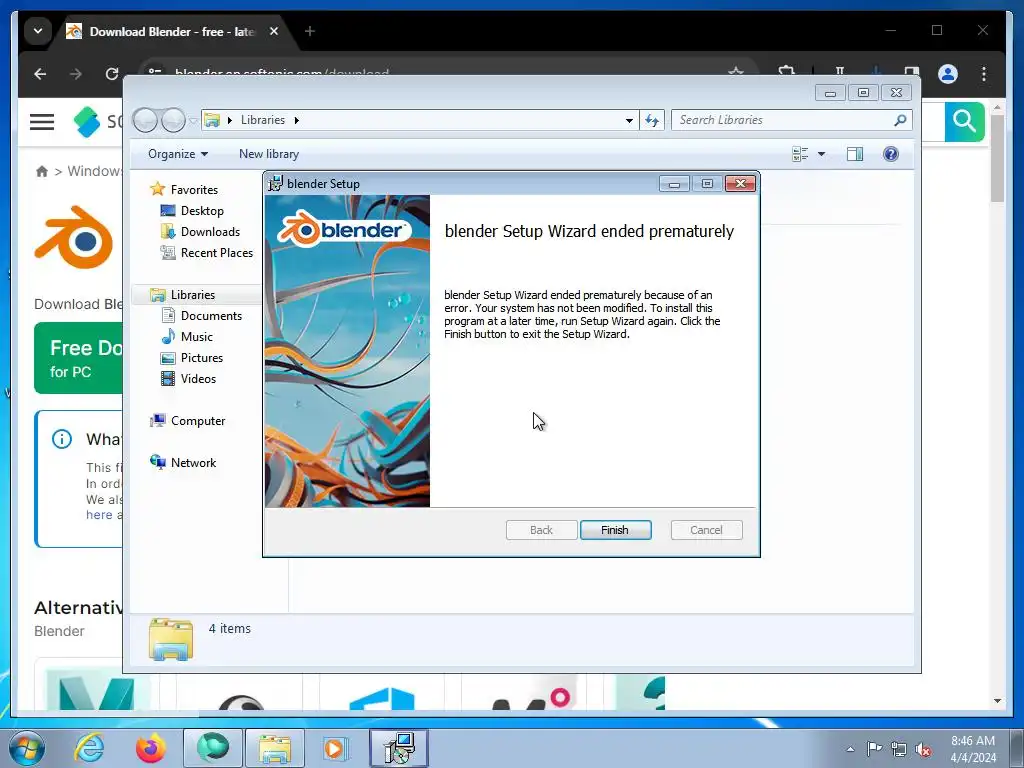
Task: Show hidden system tray icons
Action: (850, 749)
